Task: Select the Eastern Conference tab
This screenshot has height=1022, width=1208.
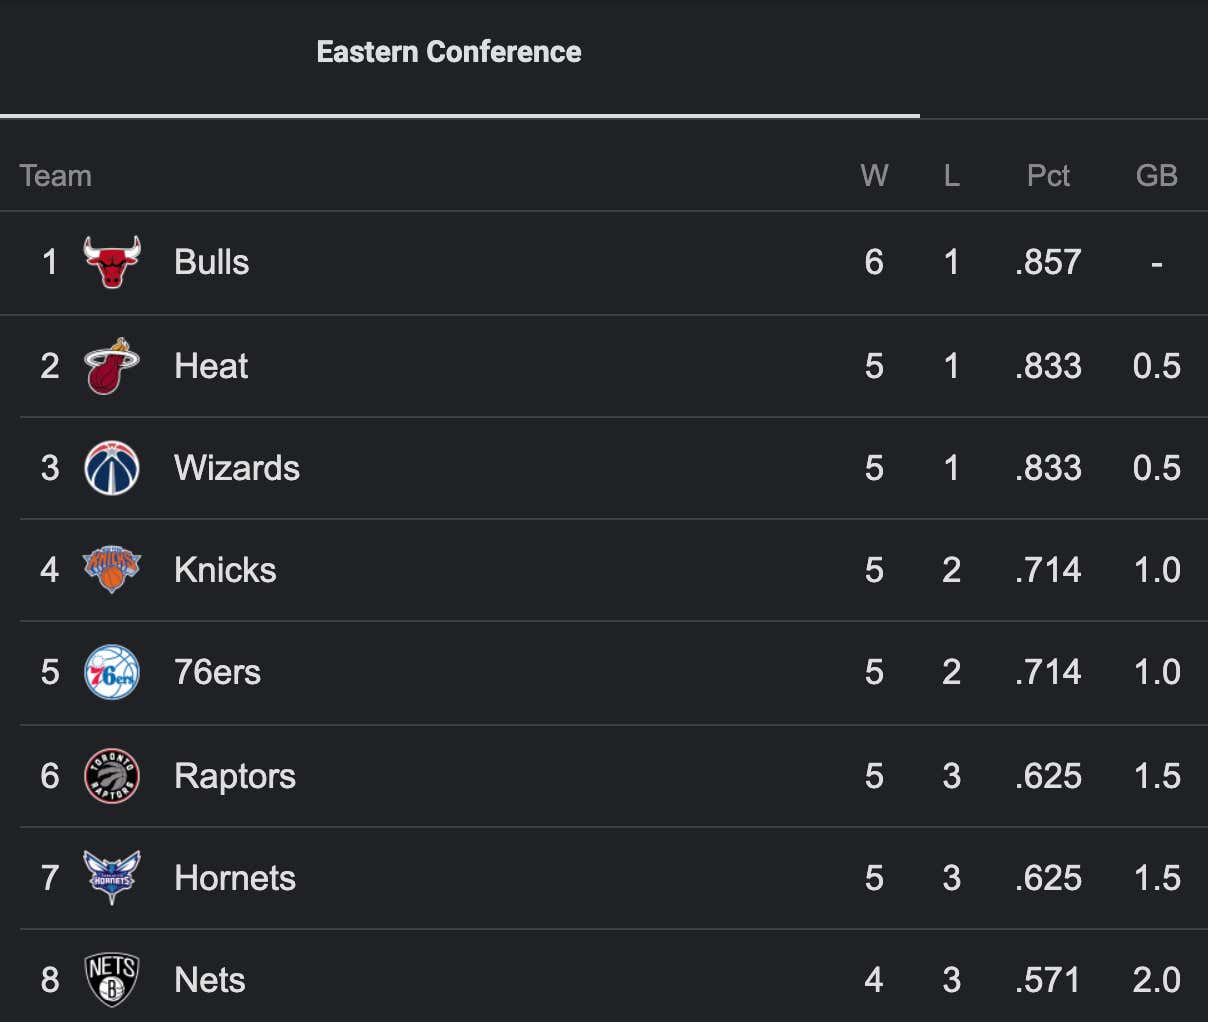Action: click(449, 52)
